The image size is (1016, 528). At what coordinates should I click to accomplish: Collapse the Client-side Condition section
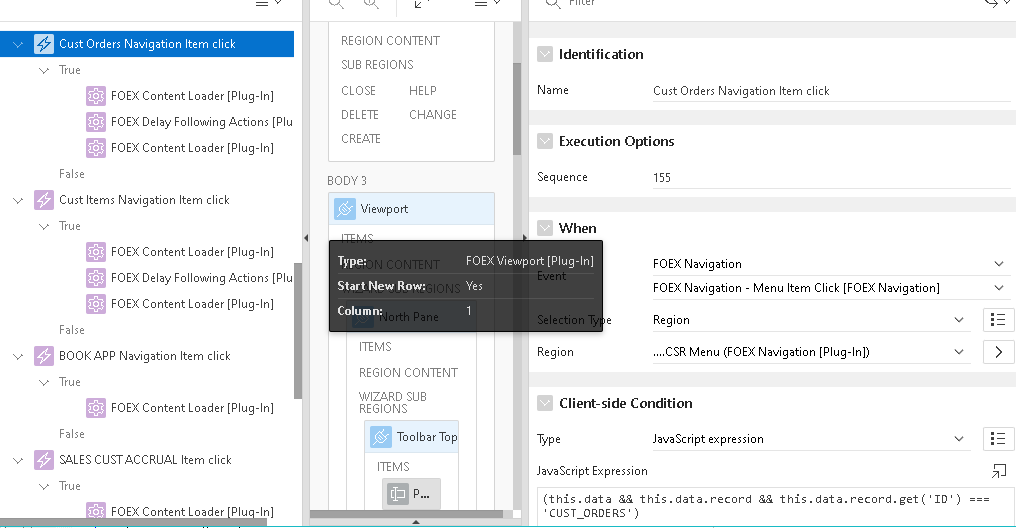coord(545,403)
